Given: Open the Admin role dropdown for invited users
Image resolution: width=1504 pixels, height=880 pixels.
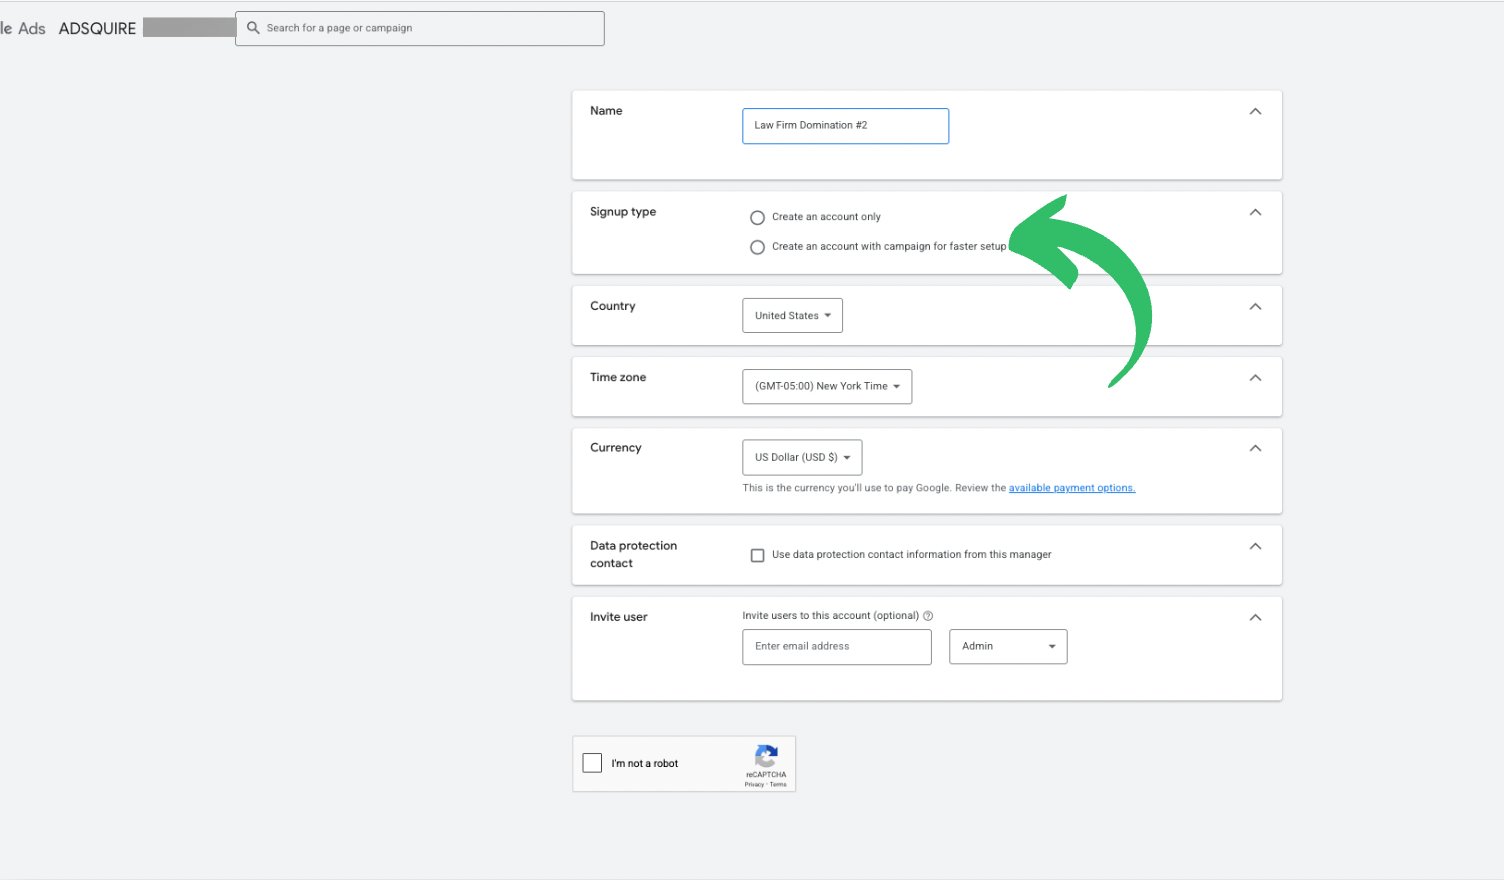Looking at the screenshot, I should point(1007,646).
